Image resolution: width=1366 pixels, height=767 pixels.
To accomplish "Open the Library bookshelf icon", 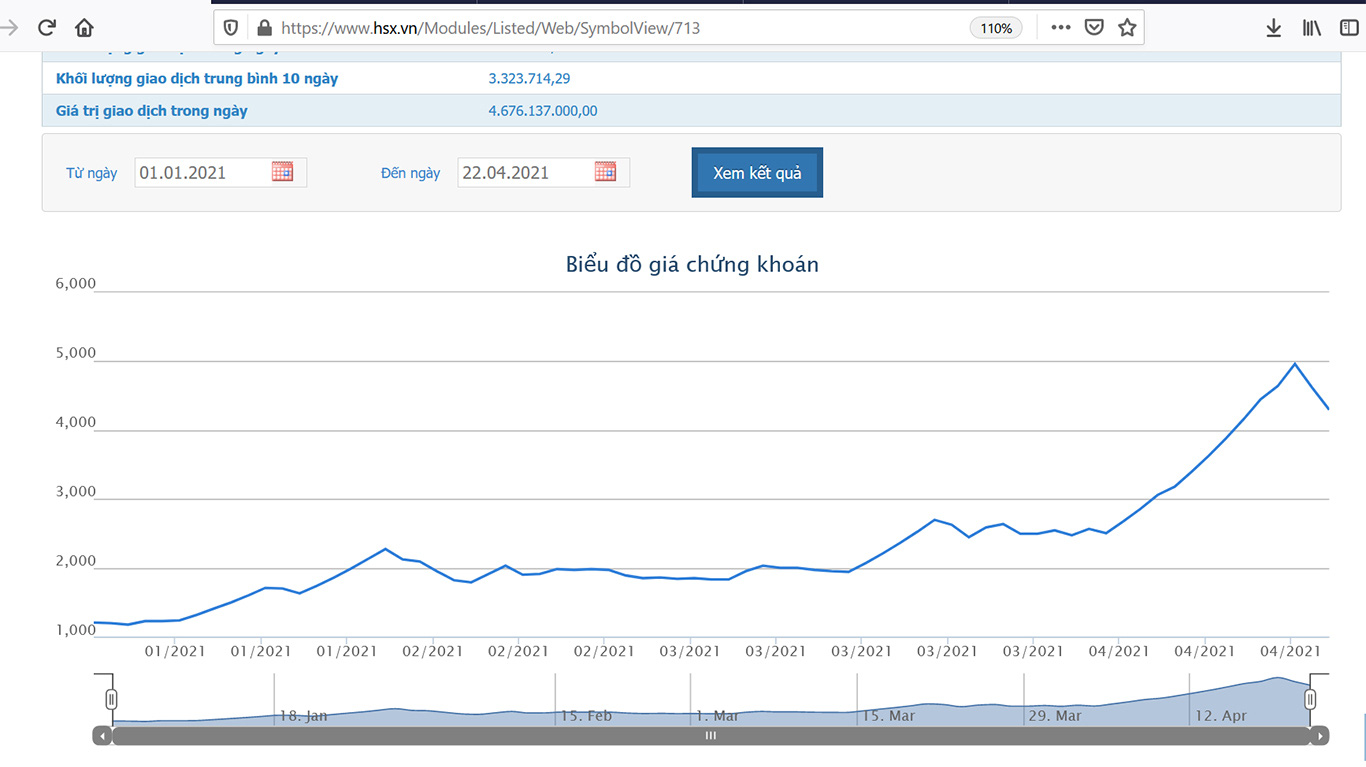I will click(x=1311, y=28).
